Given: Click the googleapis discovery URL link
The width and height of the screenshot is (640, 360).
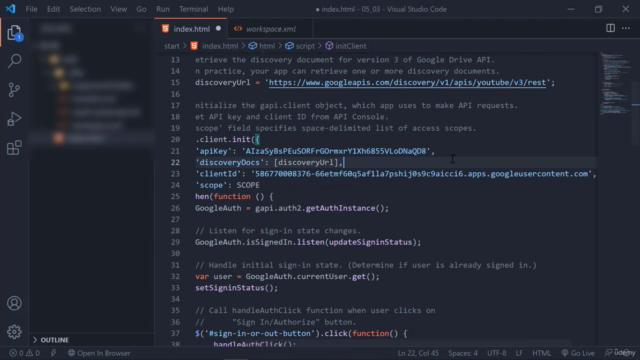Looking at the screenshot, I should click(407, 82).
